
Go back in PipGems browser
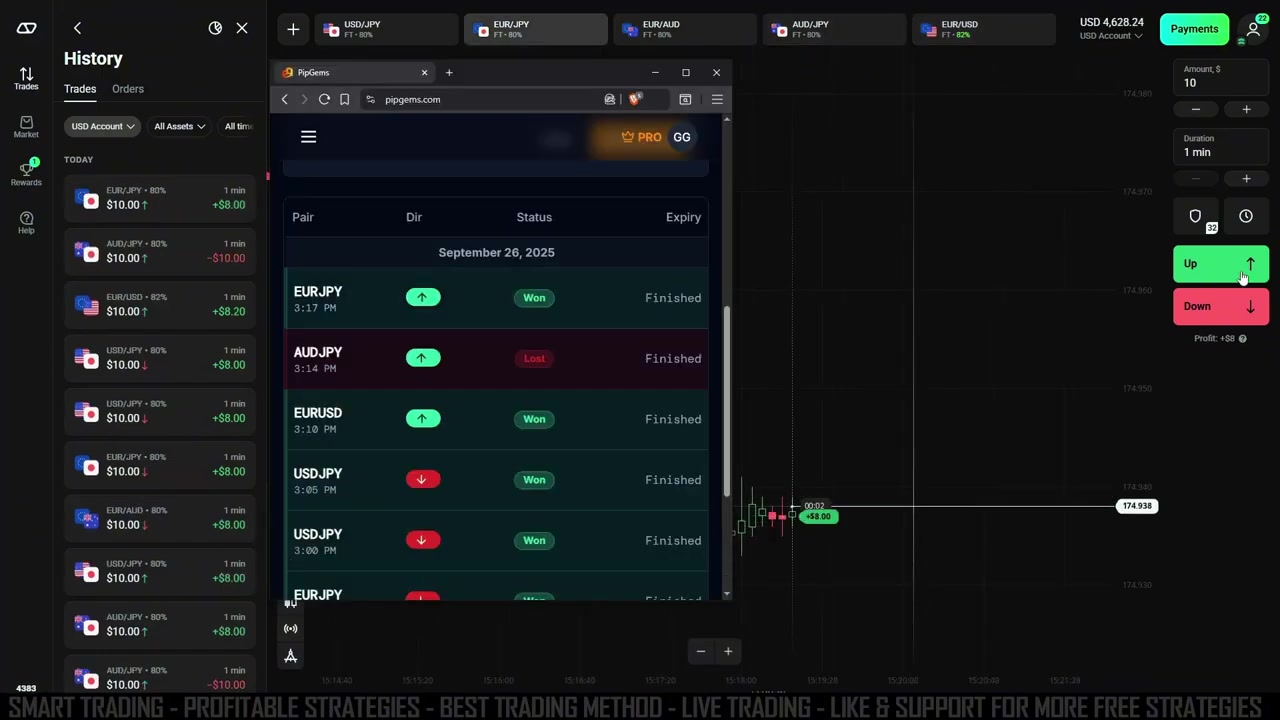pos(285,99)
